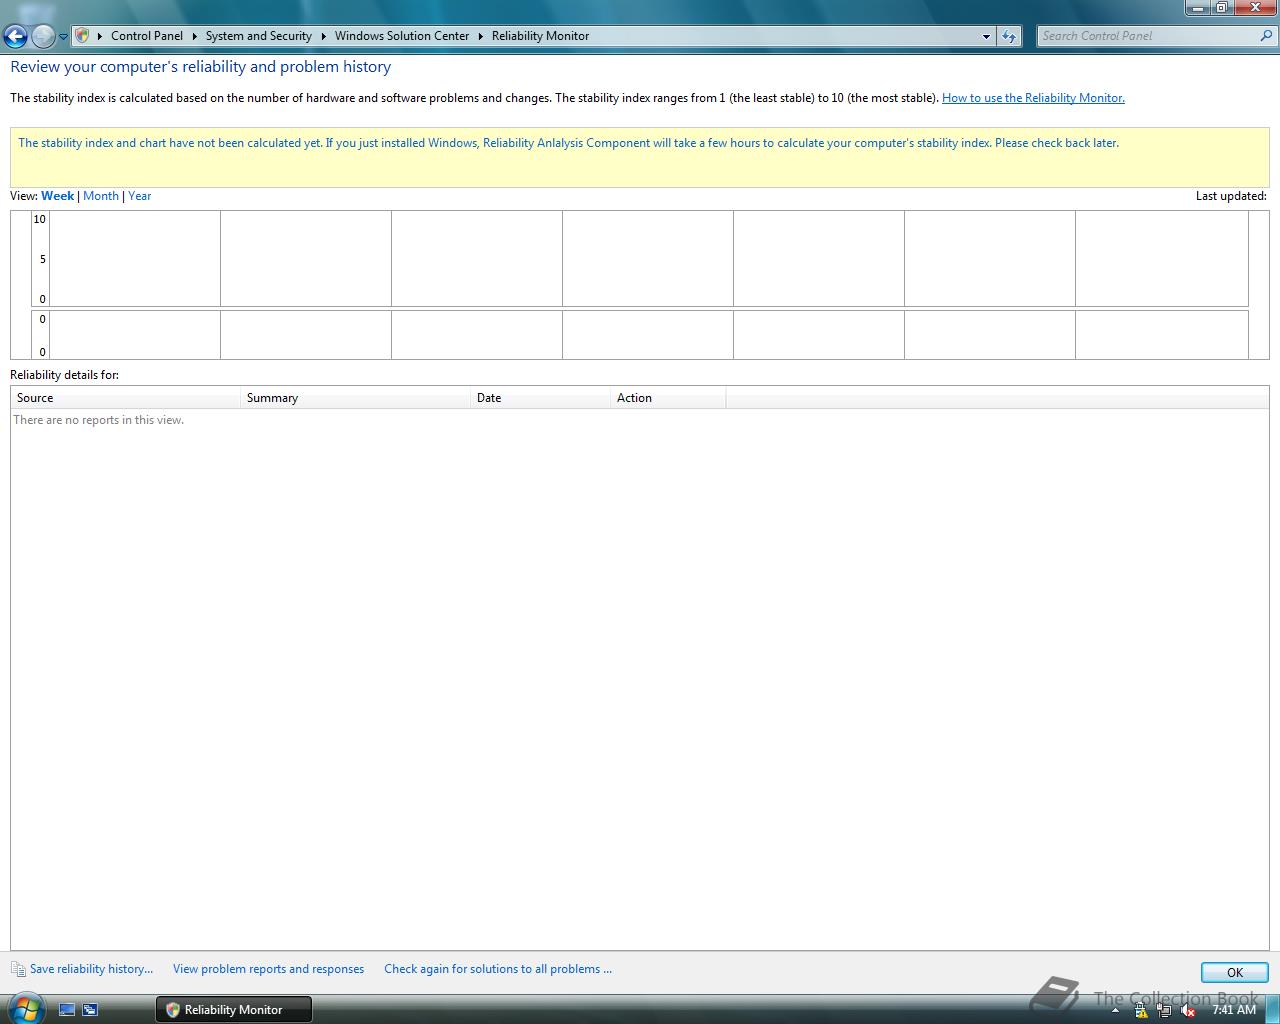The image size is (1280, 1024).
Task: Expand arrow after Windows Solution Center breadcrumb
Action: [481, 36]
